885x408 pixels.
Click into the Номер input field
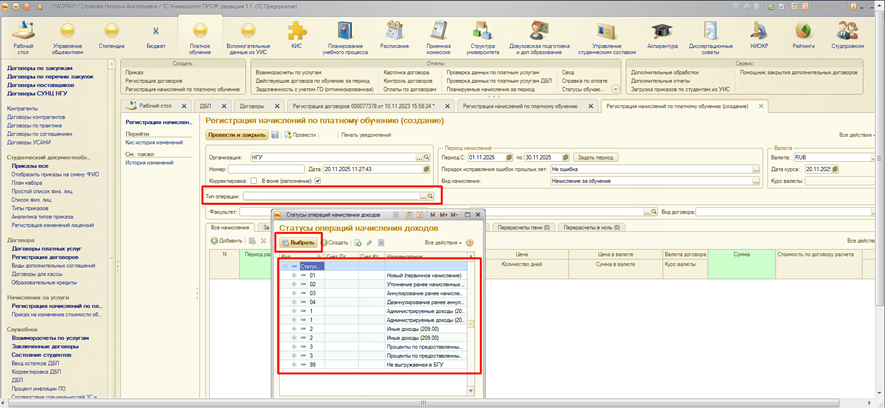265,168
